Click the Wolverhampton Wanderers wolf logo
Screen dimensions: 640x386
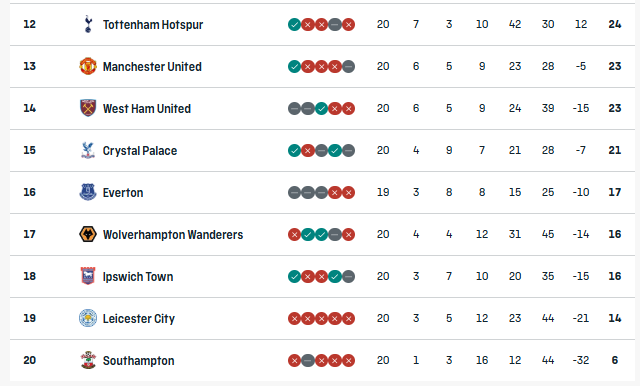tap(88, 234)
